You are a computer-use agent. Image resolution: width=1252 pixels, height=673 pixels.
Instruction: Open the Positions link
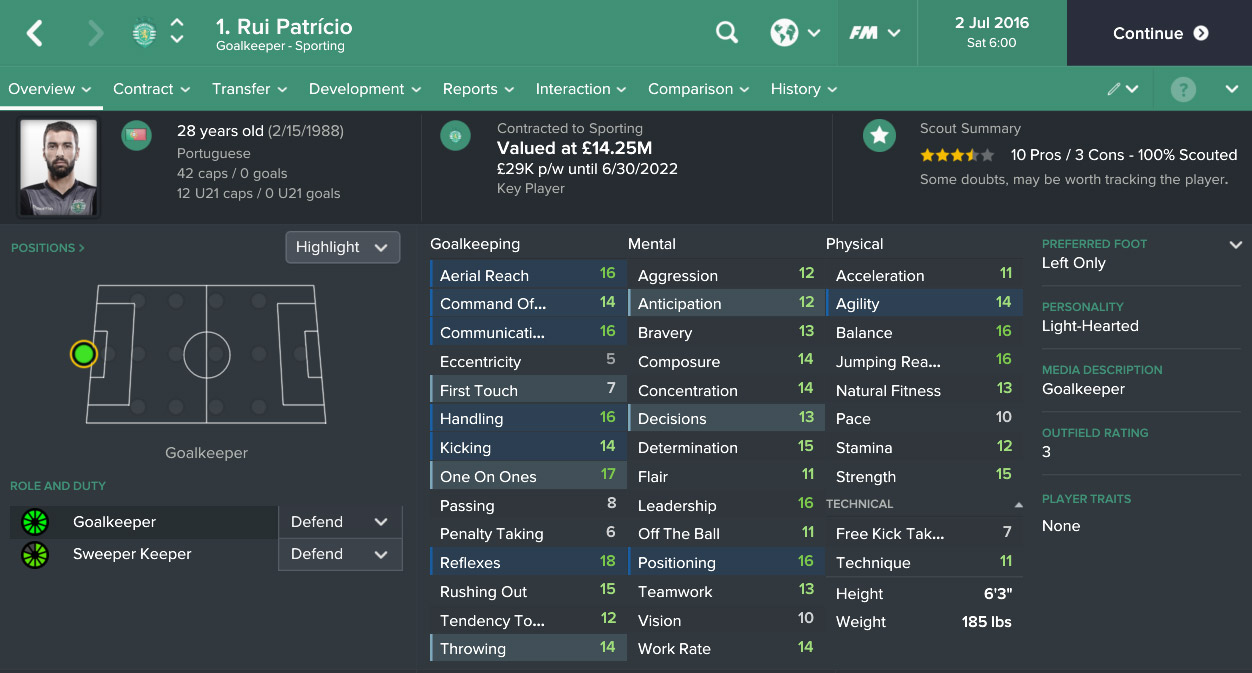[x=48, y=247]
